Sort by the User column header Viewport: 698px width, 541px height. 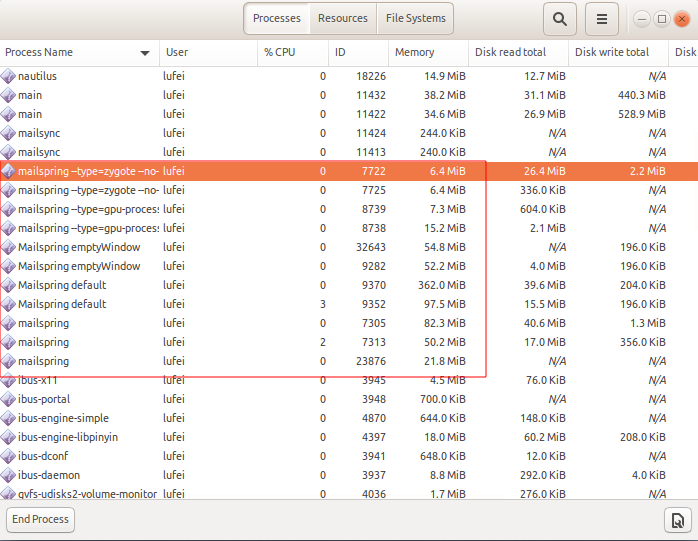click(x=208, y=53)
